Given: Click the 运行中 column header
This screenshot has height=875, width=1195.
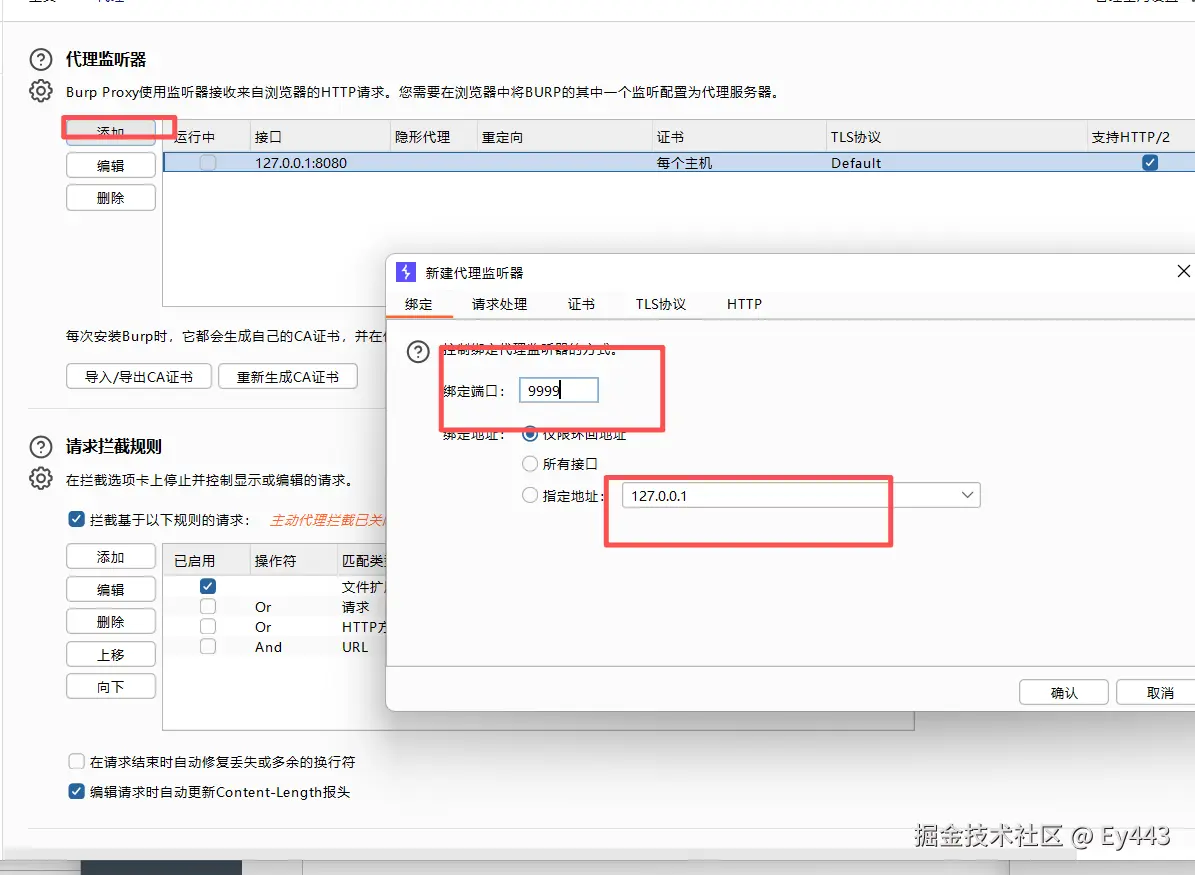Looking at the screenshot, I should click(207, 137).
